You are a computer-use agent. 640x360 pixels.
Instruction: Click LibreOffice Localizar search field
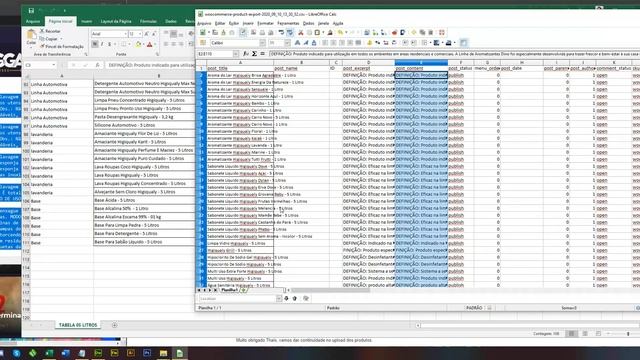coord(237,298)
